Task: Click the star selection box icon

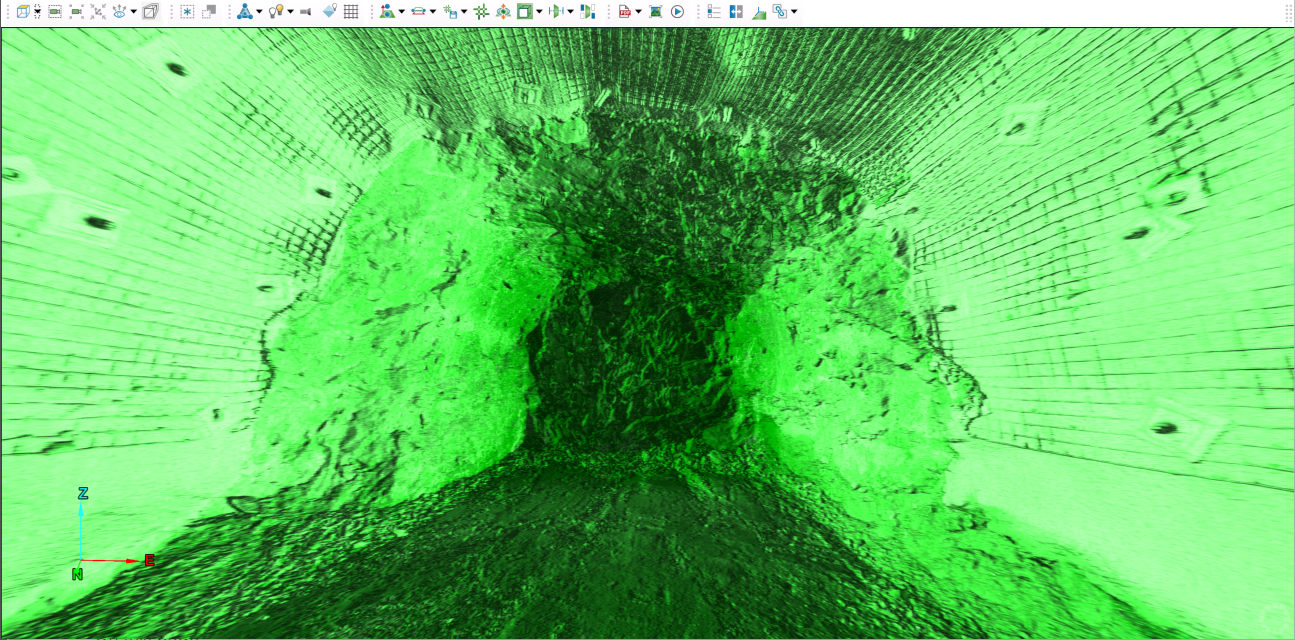Action: [x=187, y=12]
